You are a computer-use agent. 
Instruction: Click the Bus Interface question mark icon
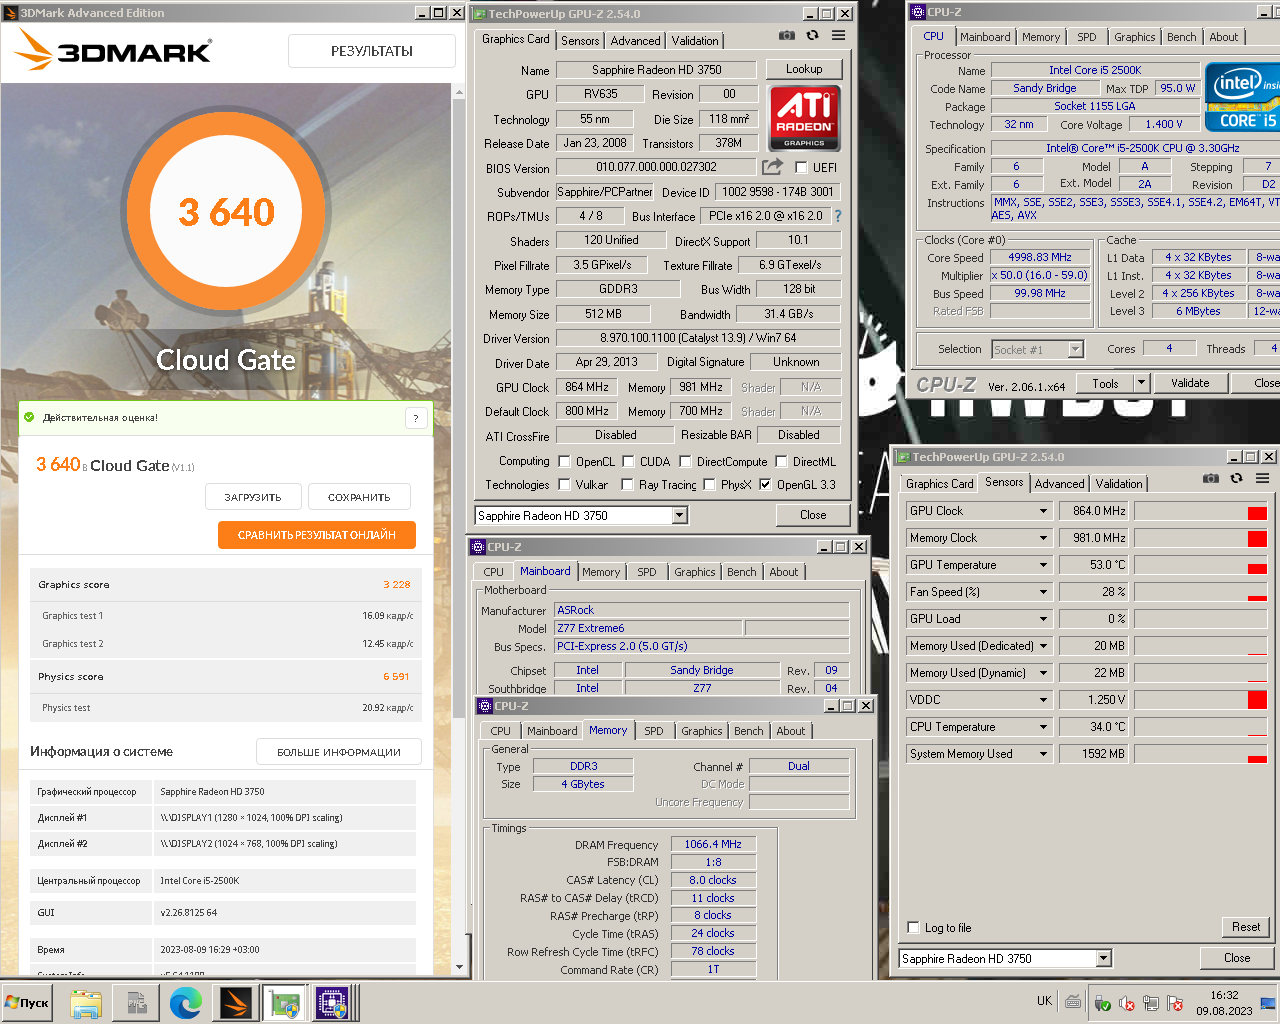(837, 216)
